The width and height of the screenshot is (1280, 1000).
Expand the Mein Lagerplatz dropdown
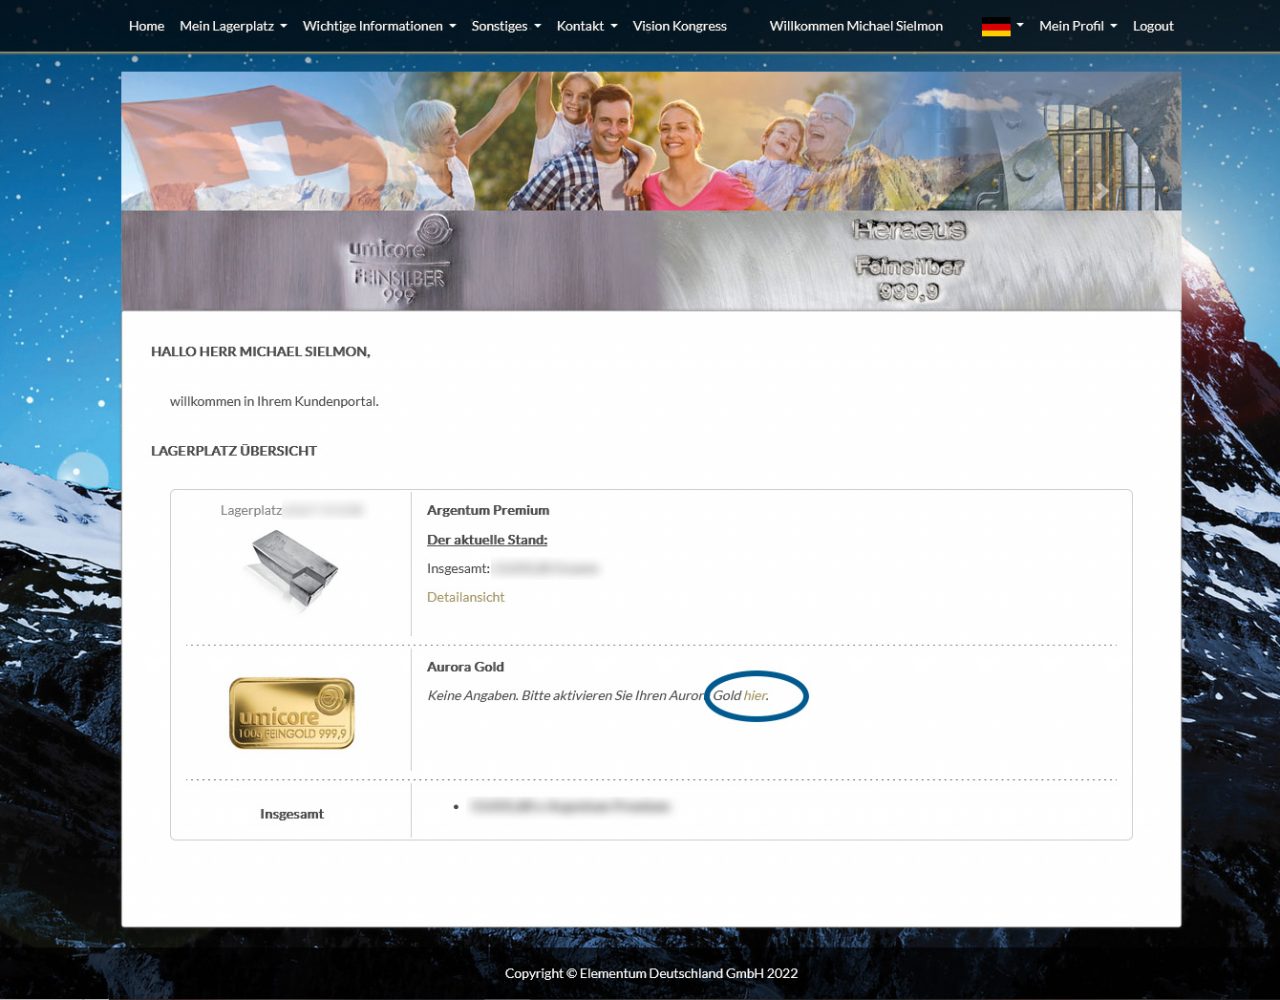coord(233,26)
